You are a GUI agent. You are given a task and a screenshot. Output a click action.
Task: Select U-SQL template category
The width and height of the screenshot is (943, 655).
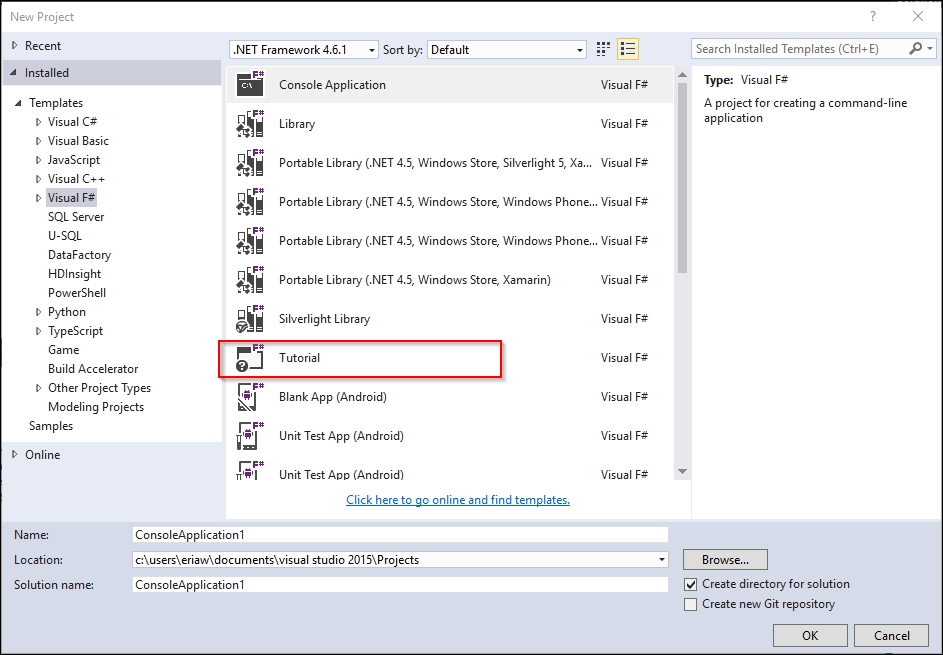point(64,236)
